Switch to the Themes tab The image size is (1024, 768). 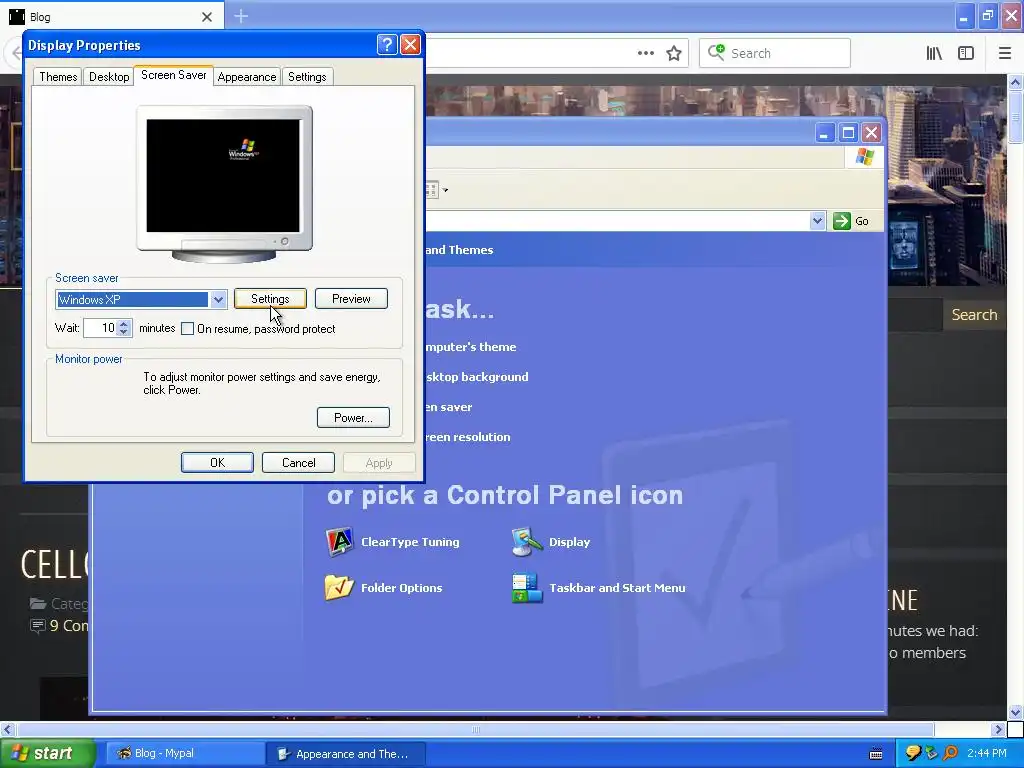58,77
